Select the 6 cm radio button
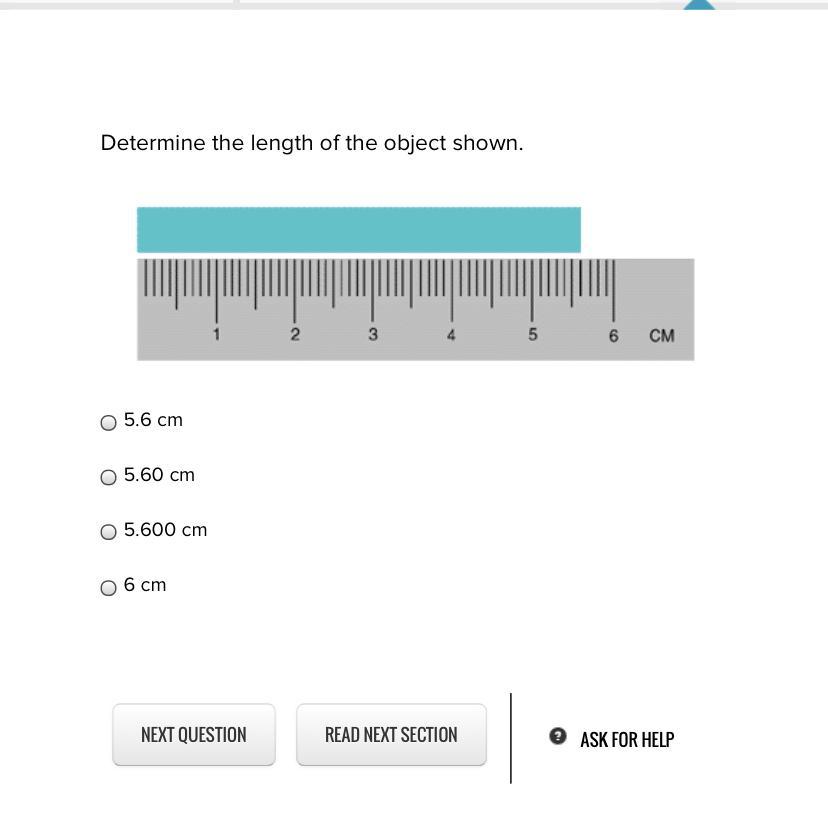The image size is (828, 829). pos(108,587)
